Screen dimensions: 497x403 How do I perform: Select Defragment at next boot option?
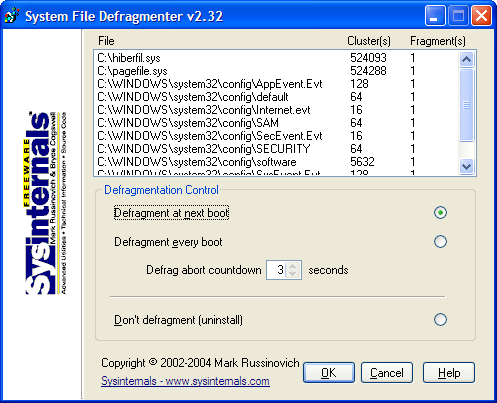point(440,213)
